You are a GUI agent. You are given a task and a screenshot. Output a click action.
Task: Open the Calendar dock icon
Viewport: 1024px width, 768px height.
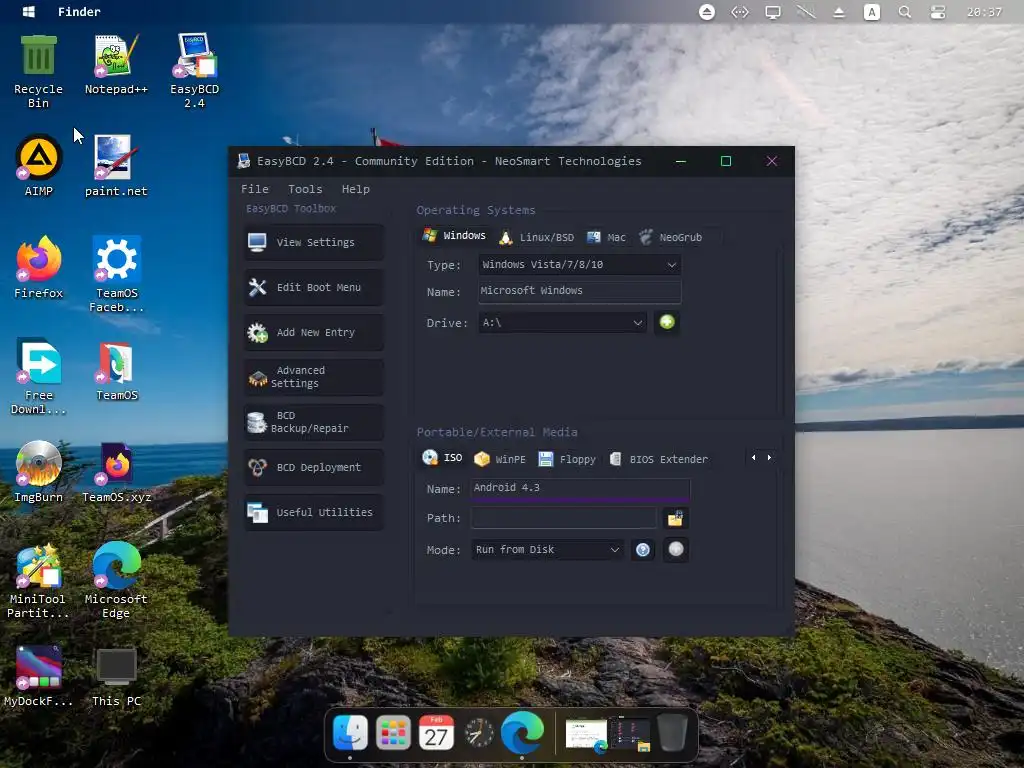click(436, 733)
